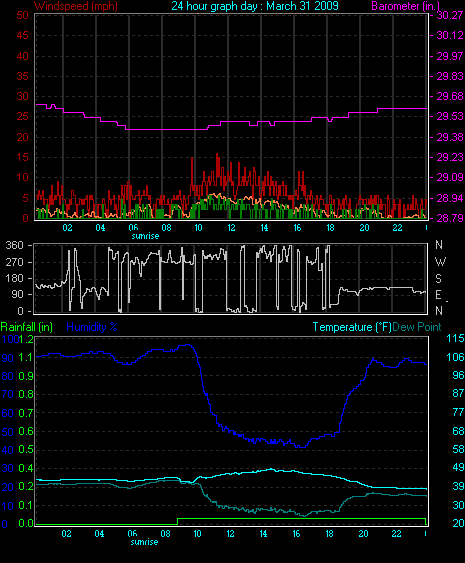Click the 'Temperature (°F)' legend label
Image resolution: width=465 pixels, height=563 pixels.
click(x=352, y=327)
